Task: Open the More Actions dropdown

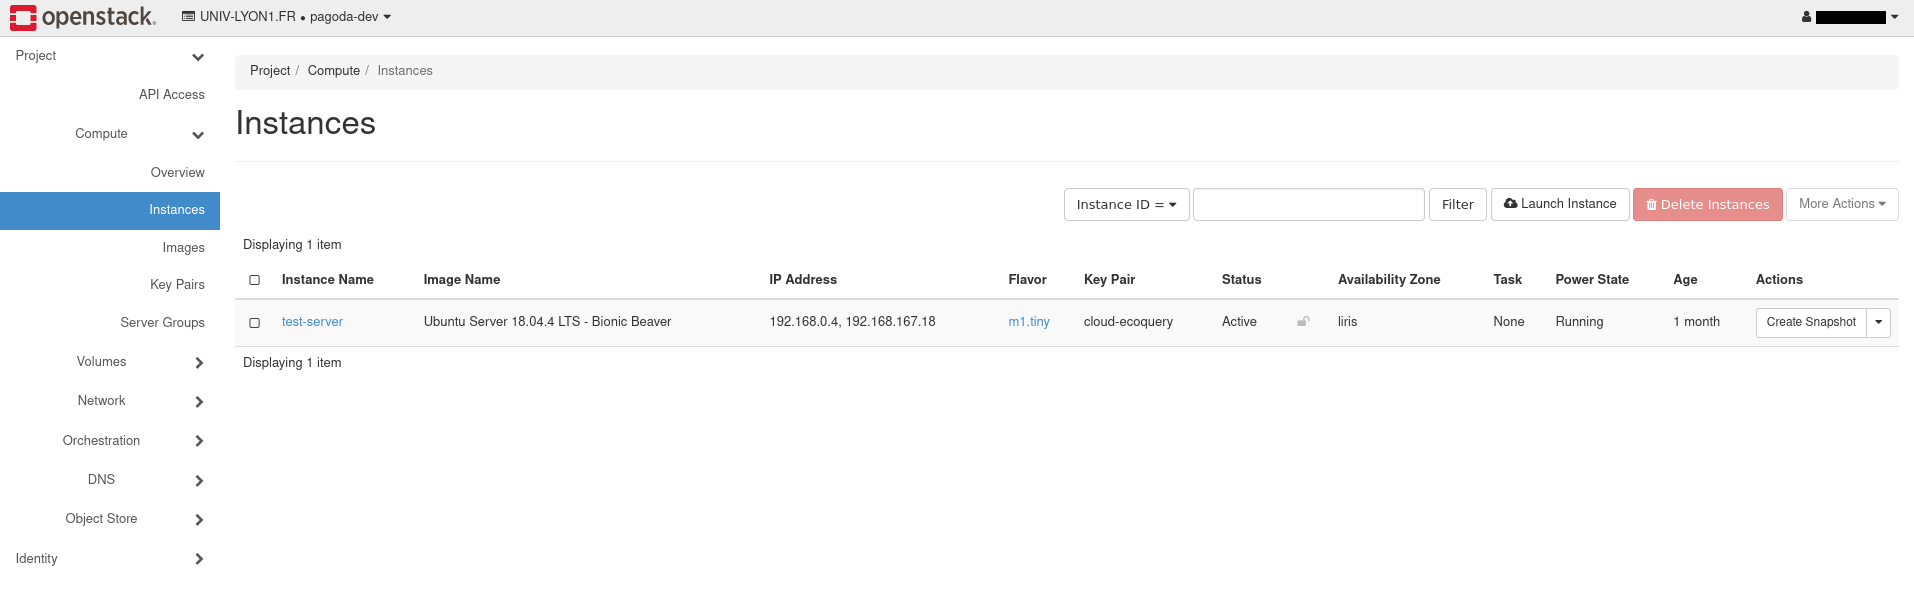Action: point(1841,204)
